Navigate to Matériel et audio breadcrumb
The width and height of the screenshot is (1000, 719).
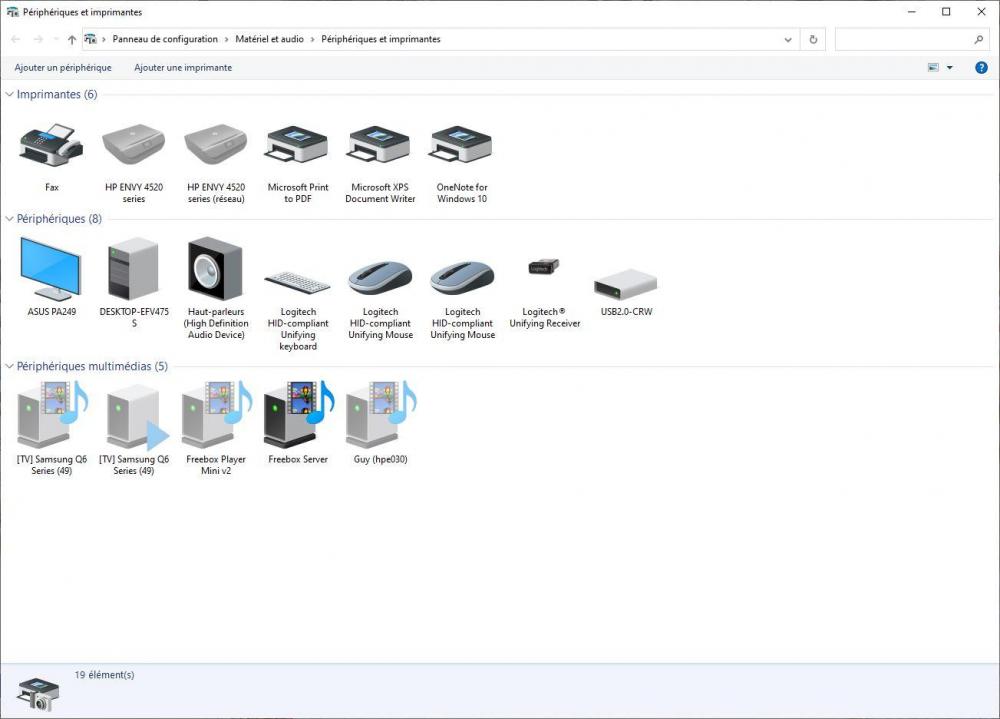pyautogui.click(x=270, y=40)
